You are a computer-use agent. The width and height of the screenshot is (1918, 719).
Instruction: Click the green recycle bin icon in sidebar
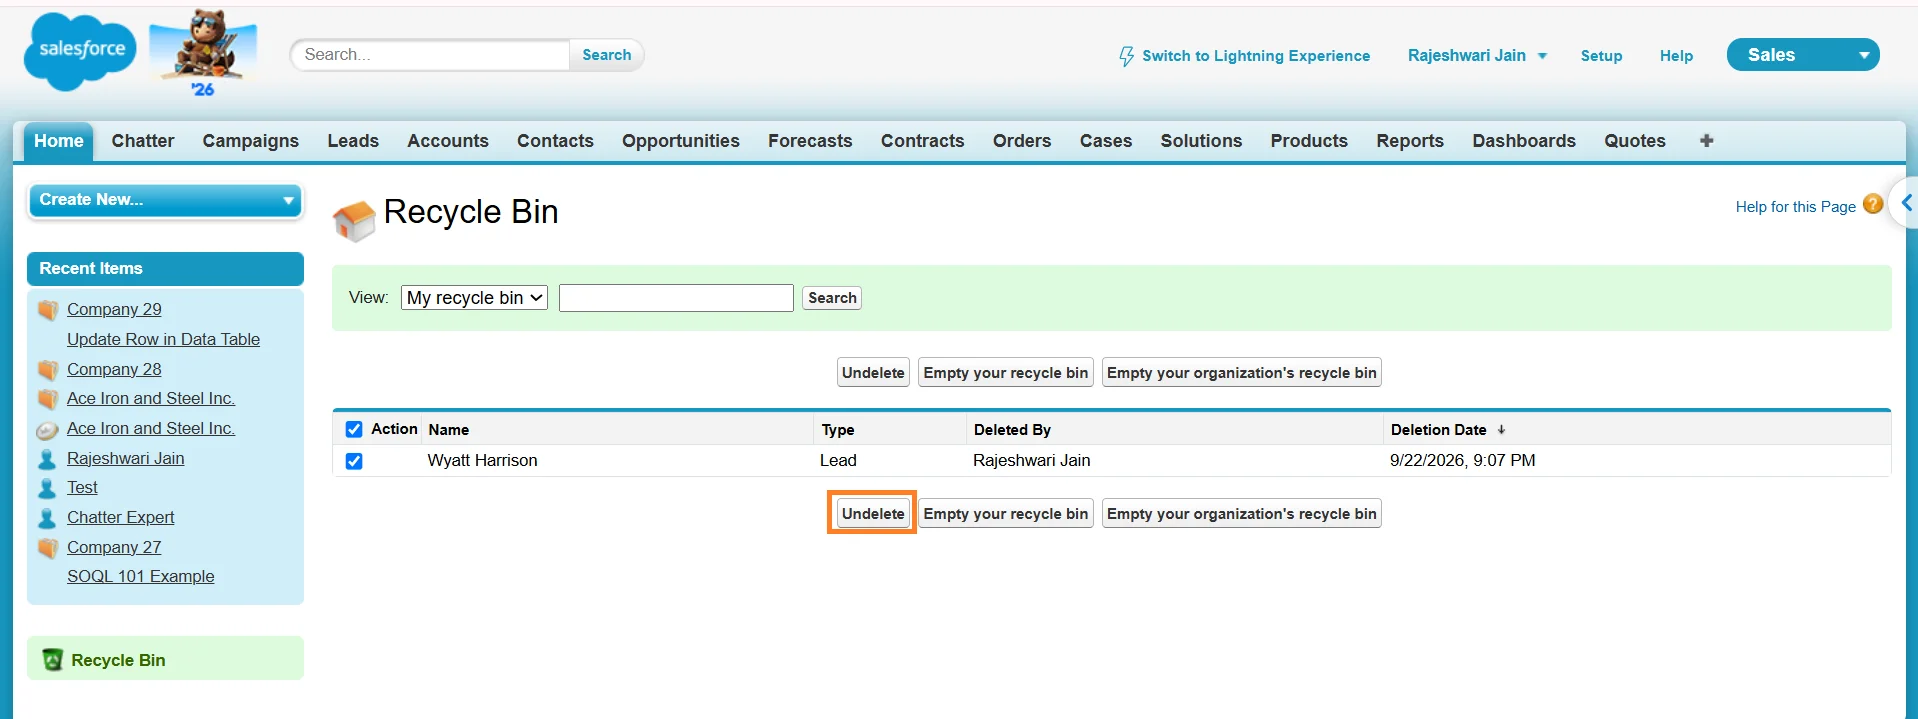click(x=53, y=660)
